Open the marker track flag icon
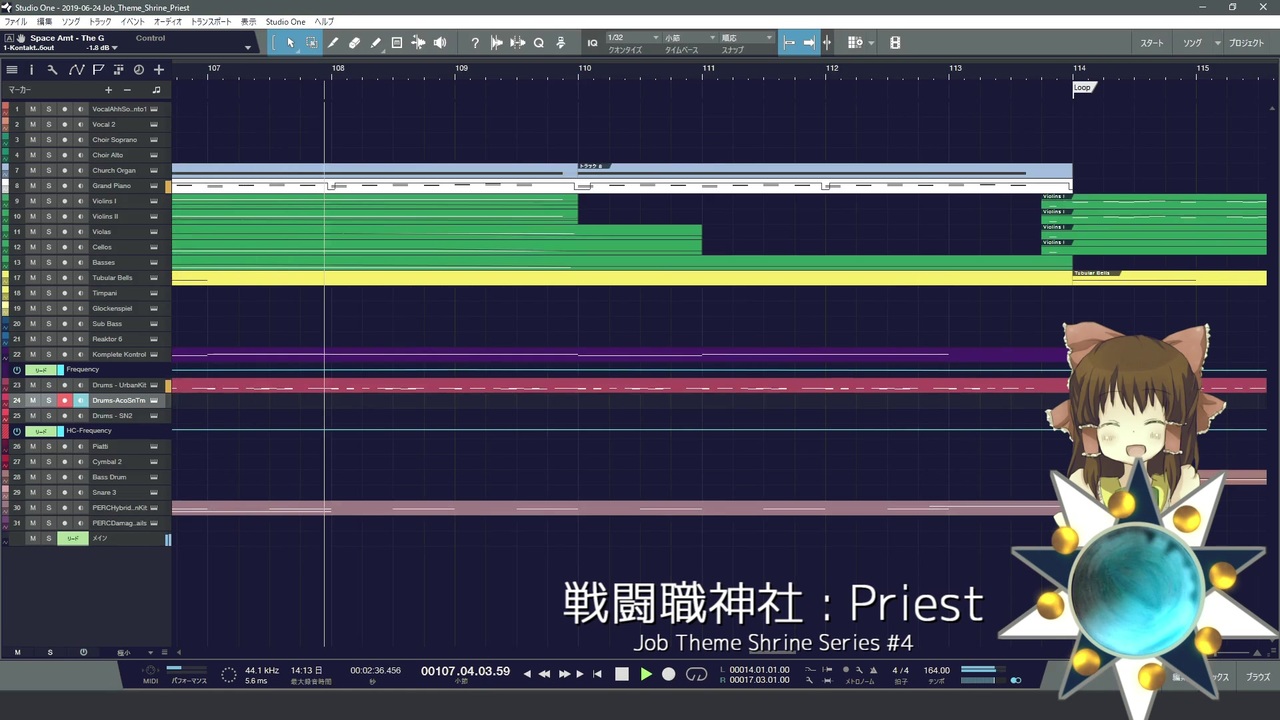Screen dimensions: 1280x720 98,70
